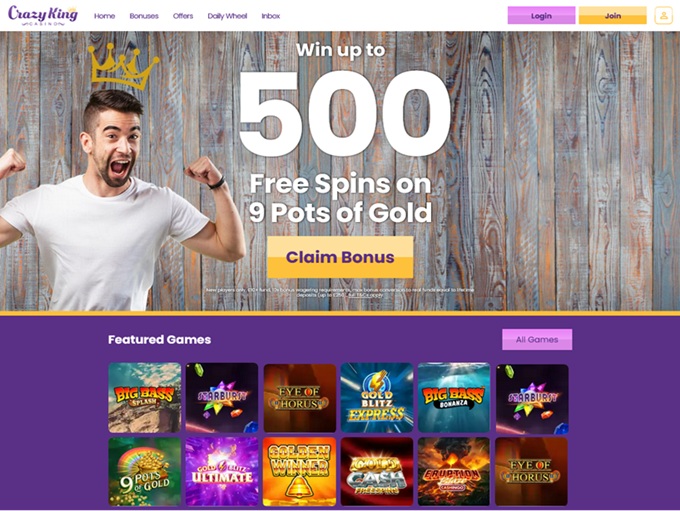The height and width of the screenshot is (511, 680).
Task: Claim the 500 free spins bonus
Action: pyautogui.click(x=340, y=257)
